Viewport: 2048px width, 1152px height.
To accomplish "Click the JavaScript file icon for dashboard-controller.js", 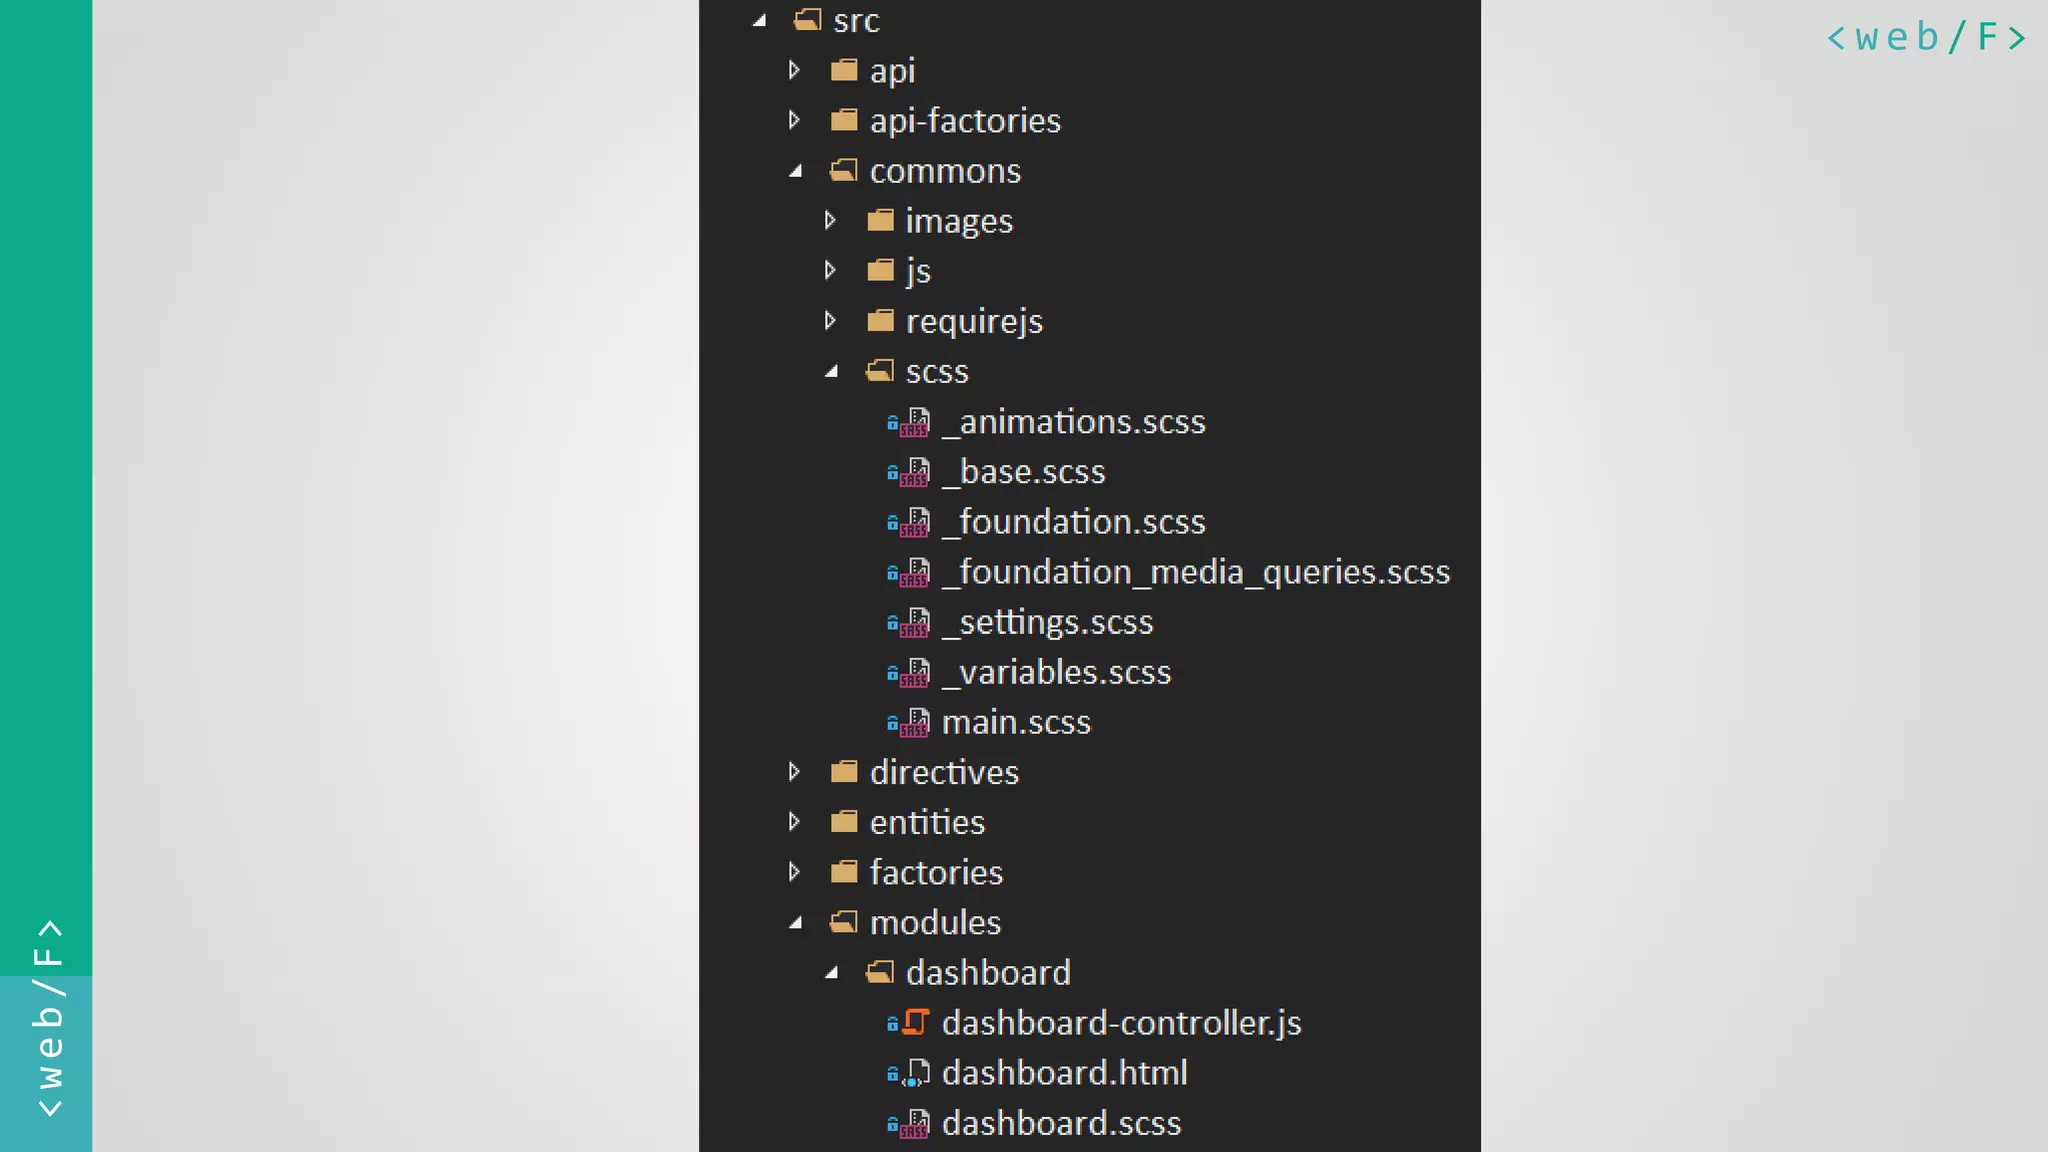I will [915, 1023].
